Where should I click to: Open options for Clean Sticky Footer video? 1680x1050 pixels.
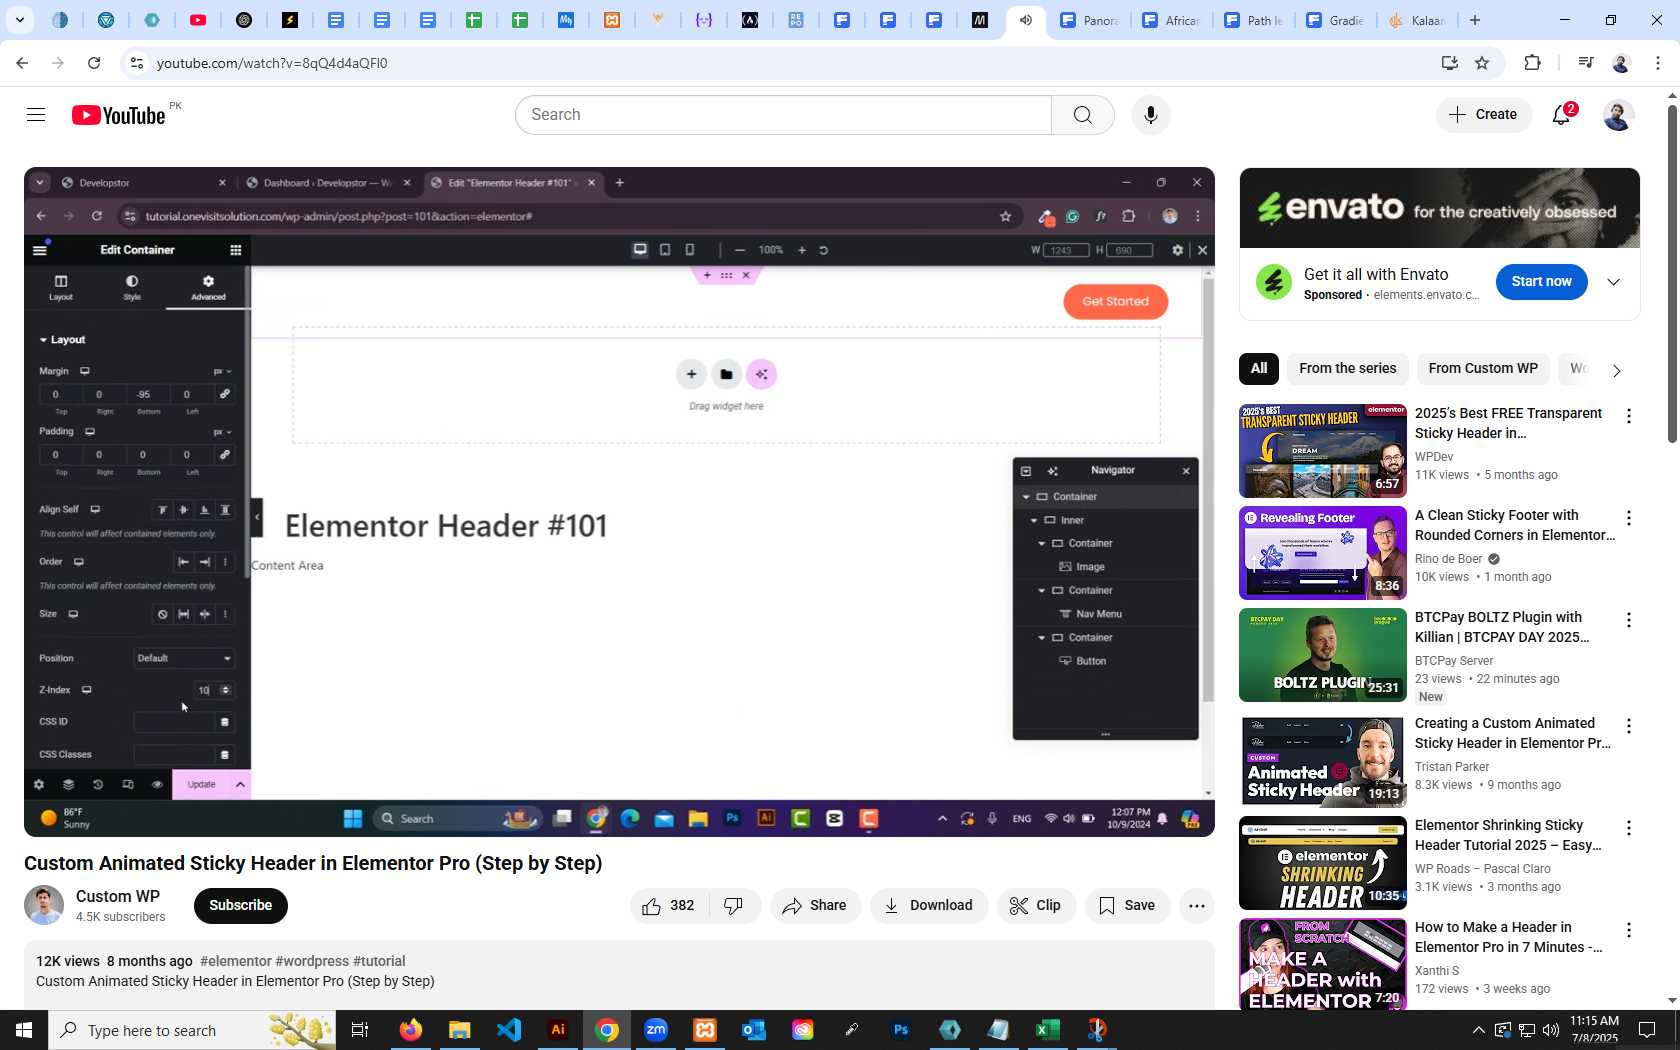coord(1629,518)
